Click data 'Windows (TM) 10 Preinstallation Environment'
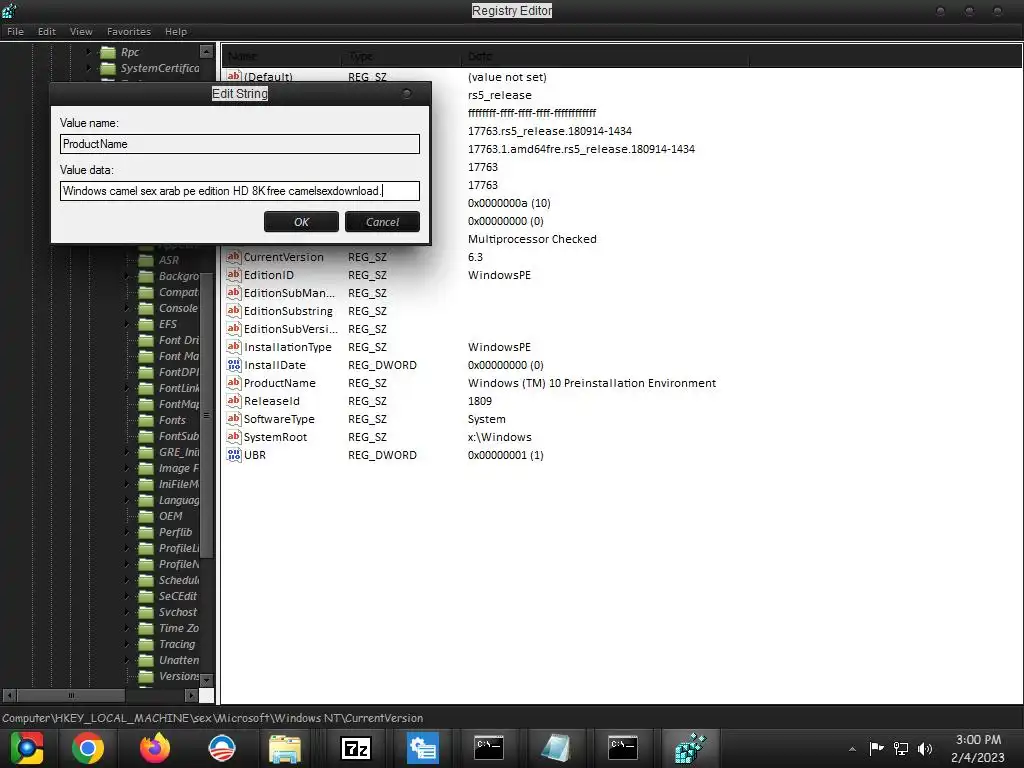The image size is (1024, 768). pyautogui.click(x=592, y=383)
